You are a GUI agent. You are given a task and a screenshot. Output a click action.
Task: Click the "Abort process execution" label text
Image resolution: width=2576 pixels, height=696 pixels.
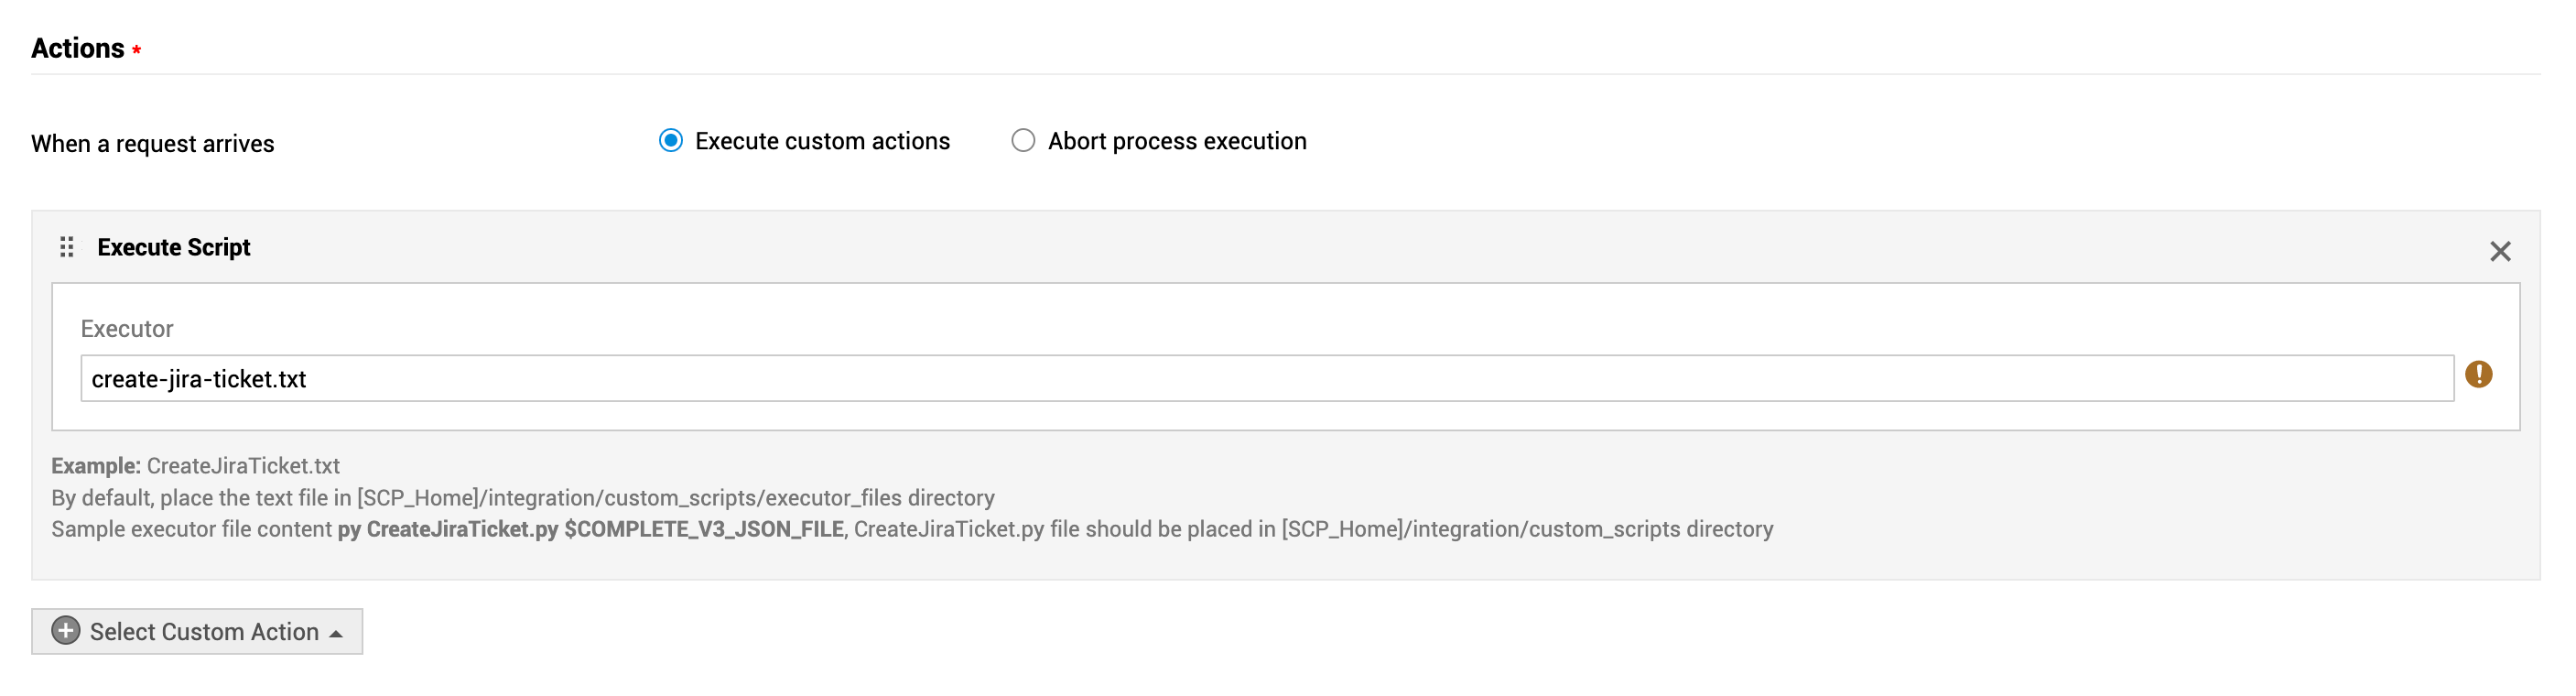(x=1176, y=141)
